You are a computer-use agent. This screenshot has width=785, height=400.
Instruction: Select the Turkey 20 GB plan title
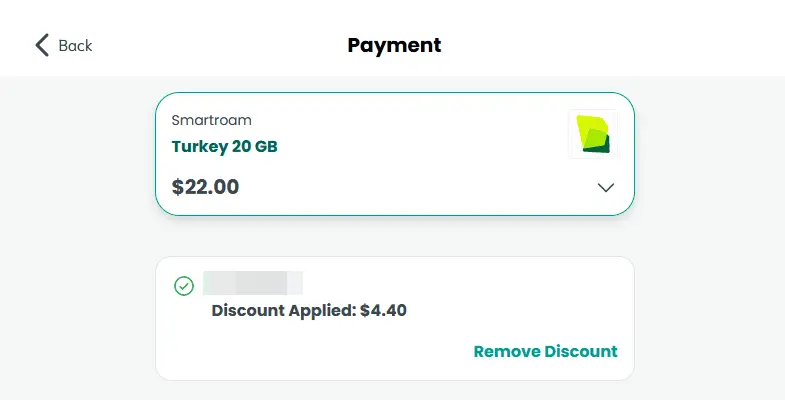(x=224, y=147)
